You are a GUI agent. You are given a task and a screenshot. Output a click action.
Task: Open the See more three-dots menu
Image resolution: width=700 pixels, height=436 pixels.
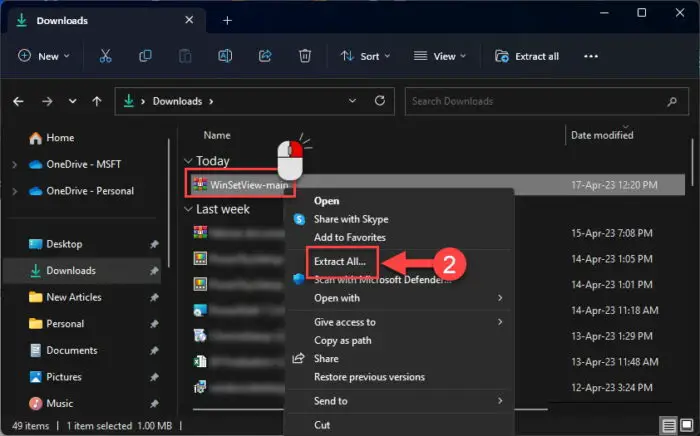591,56
